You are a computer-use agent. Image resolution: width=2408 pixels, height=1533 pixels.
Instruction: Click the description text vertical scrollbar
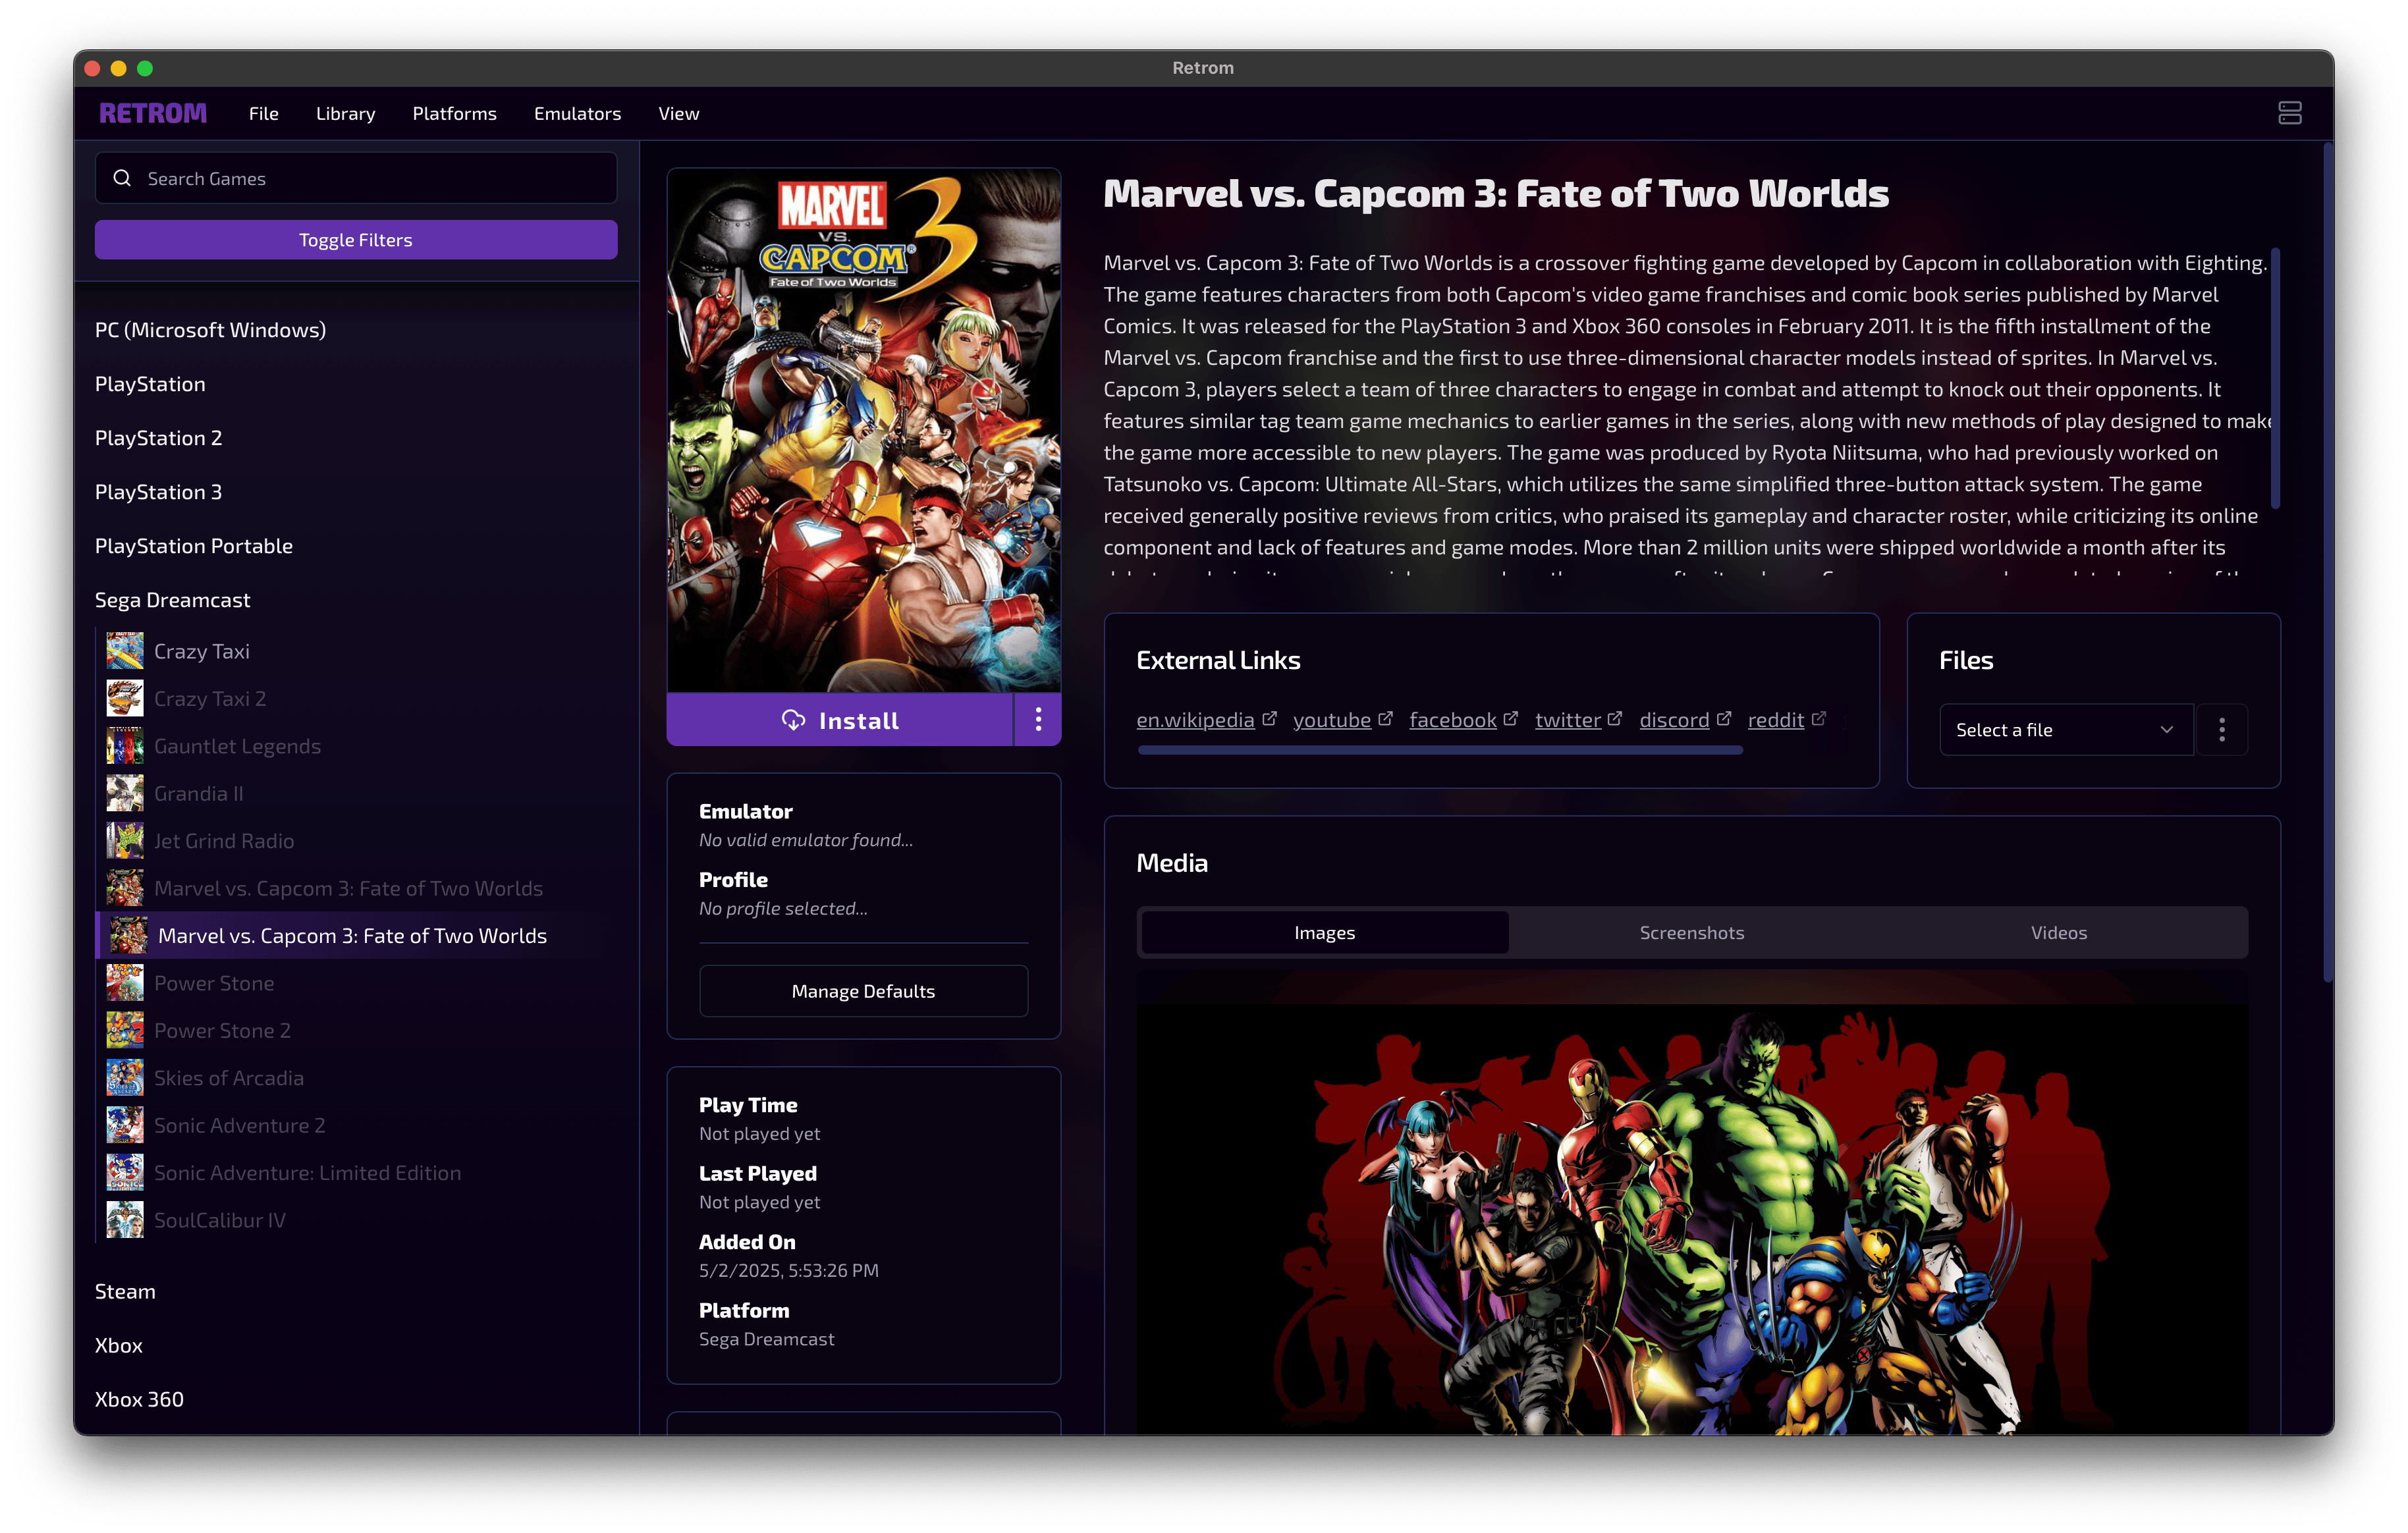click(2275, 378)
